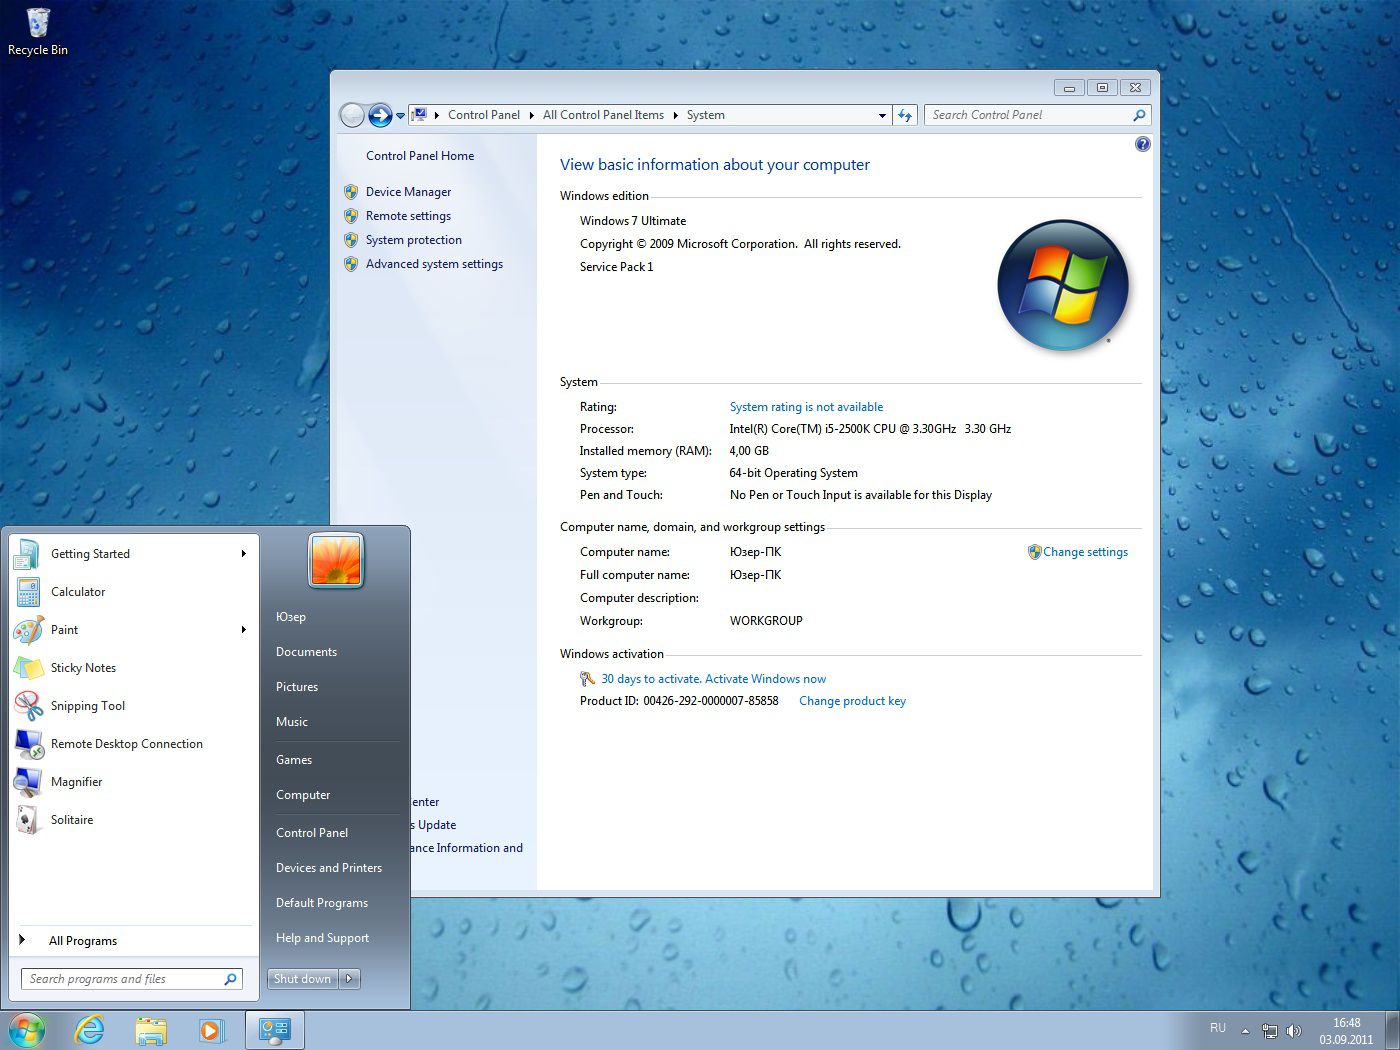Click the Calculator icon in Start menu
Screen dimensions: 1400x1050
click(27, 592)
